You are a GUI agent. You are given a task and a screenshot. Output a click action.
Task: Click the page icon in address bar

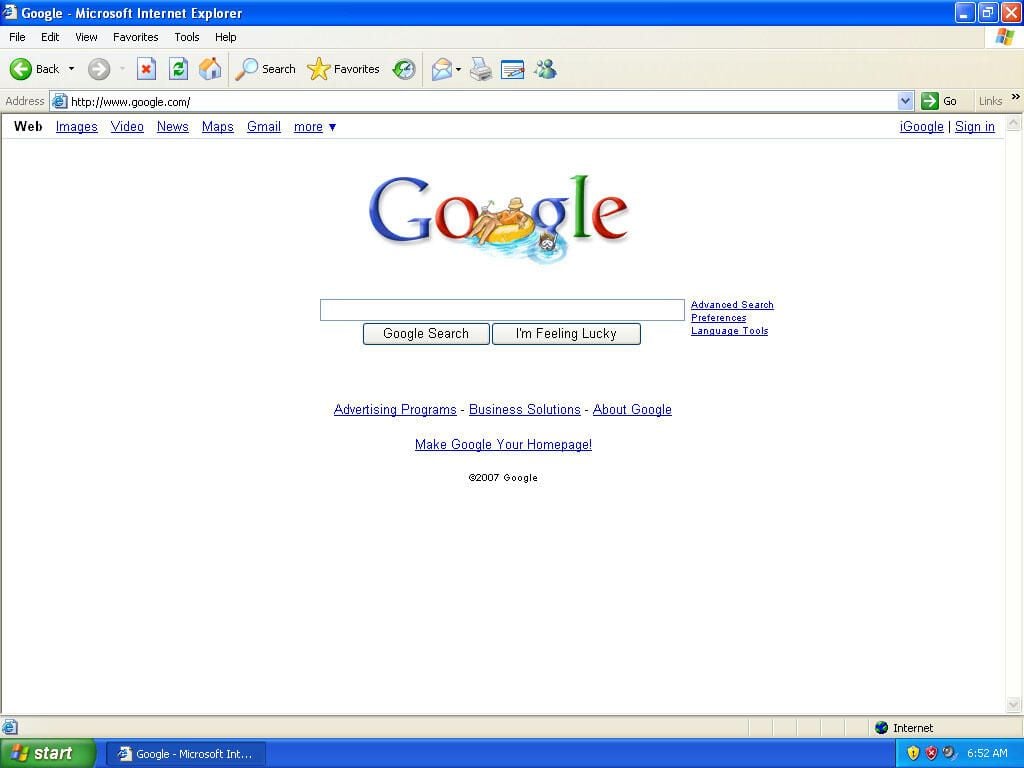[x=59, y=101]
